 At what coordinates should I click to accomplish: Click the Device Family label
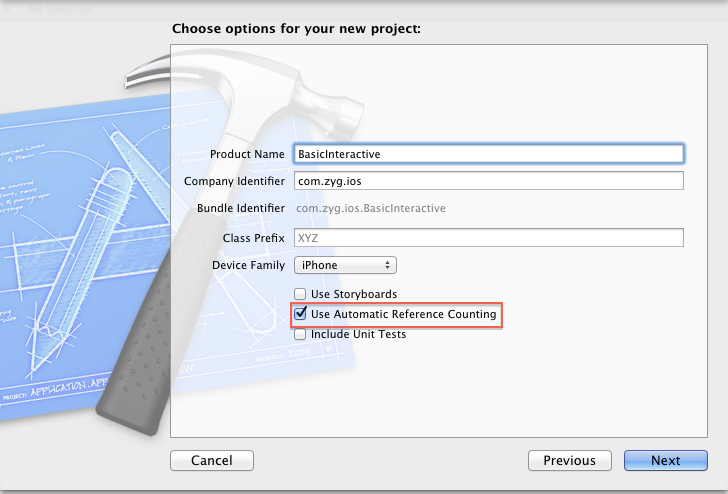pos(248,265)
